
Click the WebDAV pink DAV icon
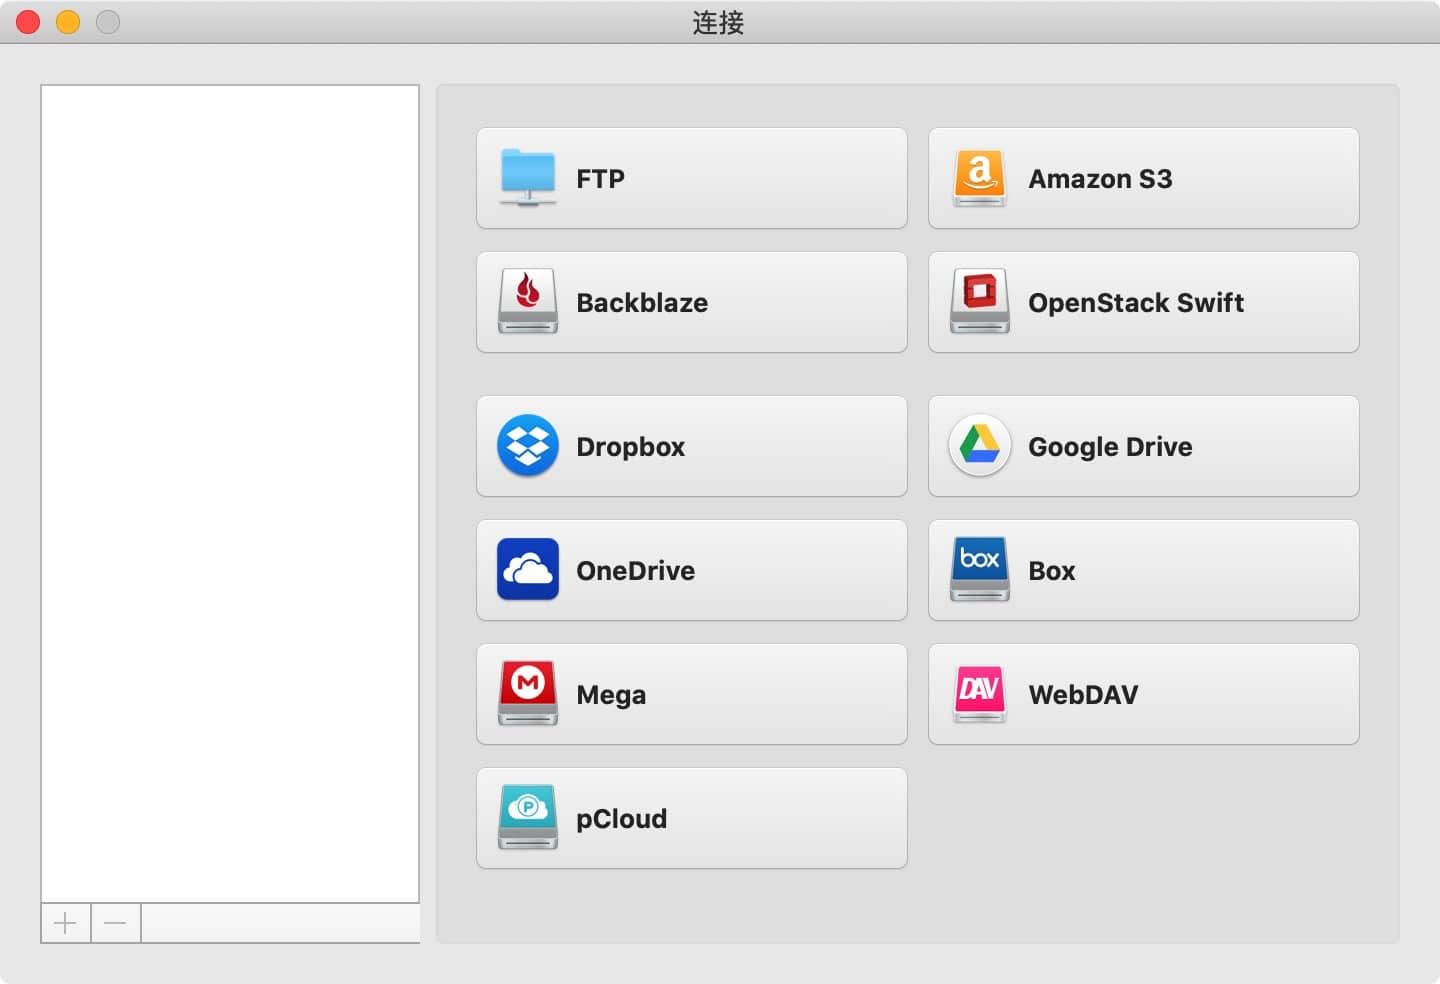point(980,693)
